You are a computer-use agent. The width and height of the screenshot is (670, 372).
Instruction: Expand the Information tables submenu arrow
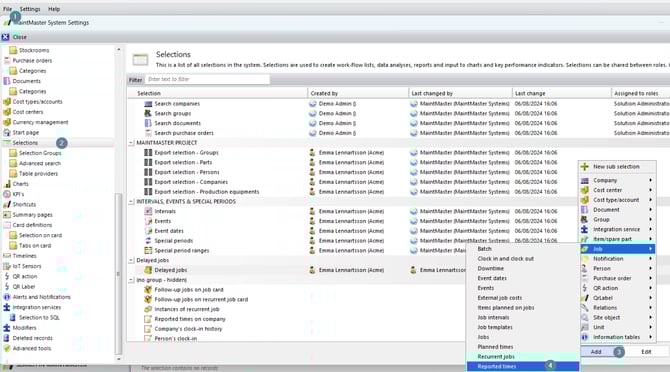(x=651, y=337)
